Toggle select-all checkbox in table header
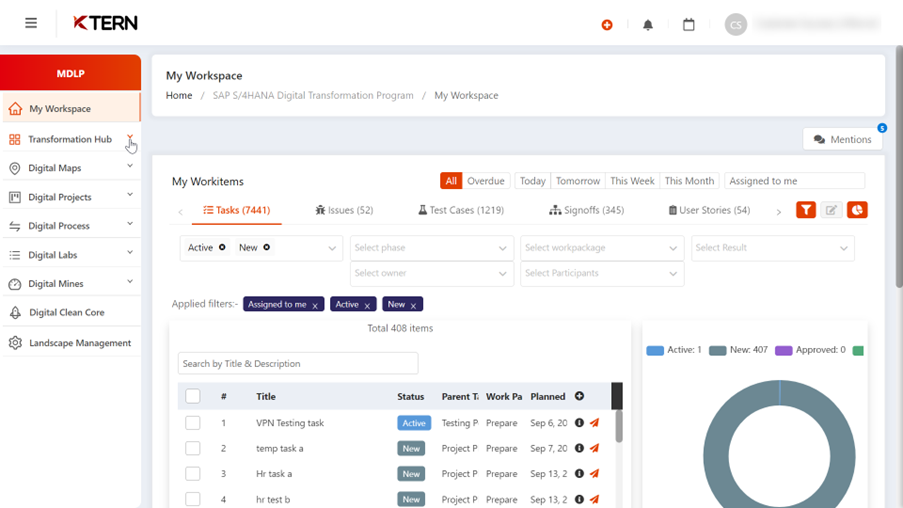The height and width of the screenshot is (508, 903). pyautogui.click(x=193, y=396)
